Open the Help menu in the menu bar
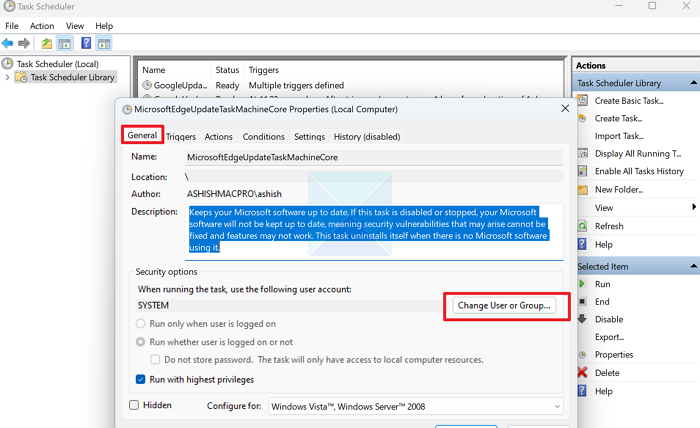The image size is (700, 428). click(104, 26)
